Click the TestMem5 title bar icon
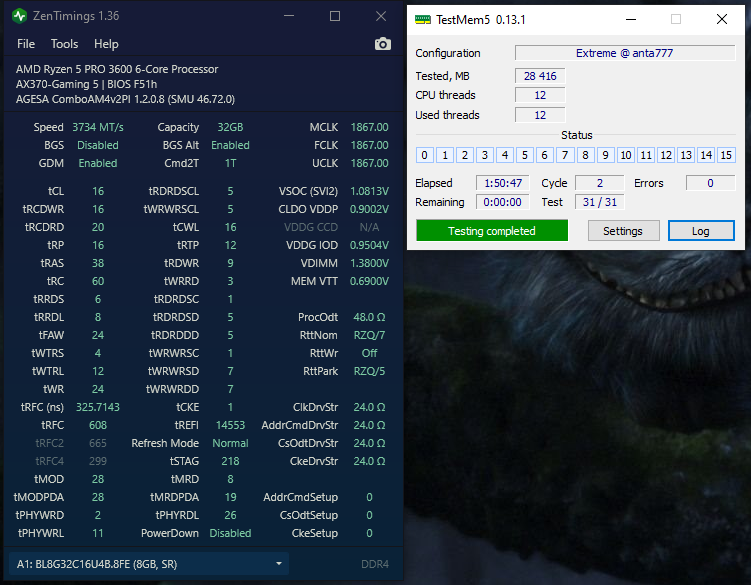This screenshot has width=751, height=585. point(423,19)
